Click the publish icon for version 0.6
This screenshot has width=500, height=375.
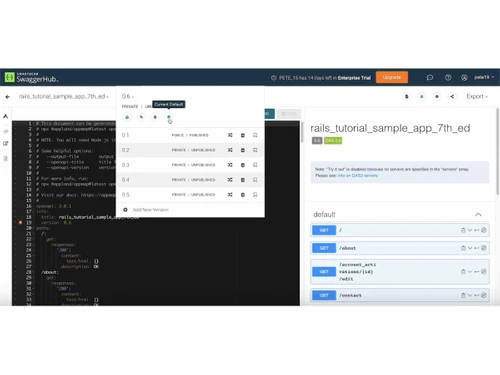coord(141,117)
